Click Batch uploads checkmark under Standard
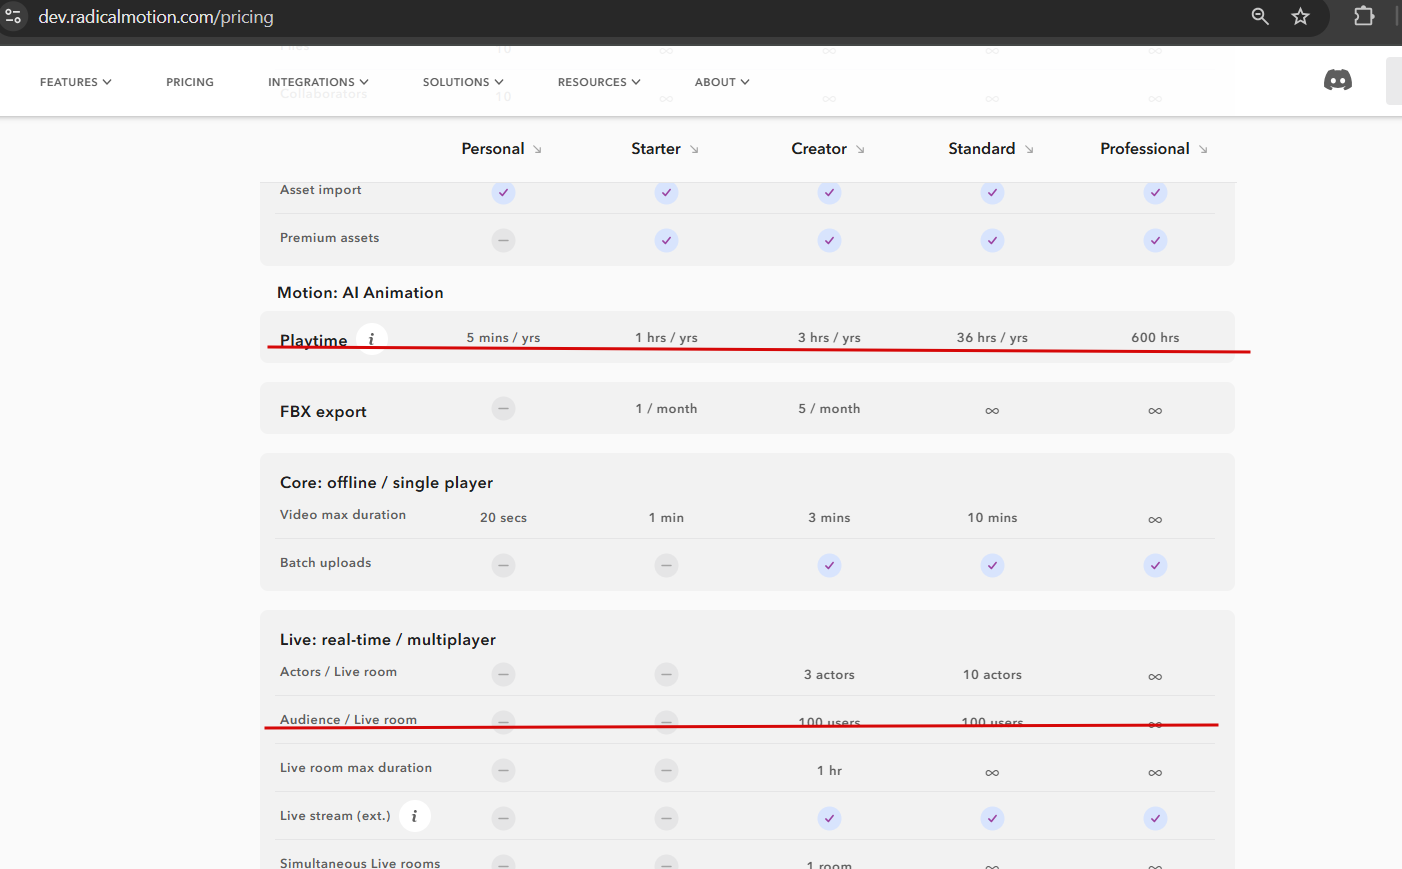The height and width of the screenshot is (869, 1402). pyautogui.click(x=992, y=565)
